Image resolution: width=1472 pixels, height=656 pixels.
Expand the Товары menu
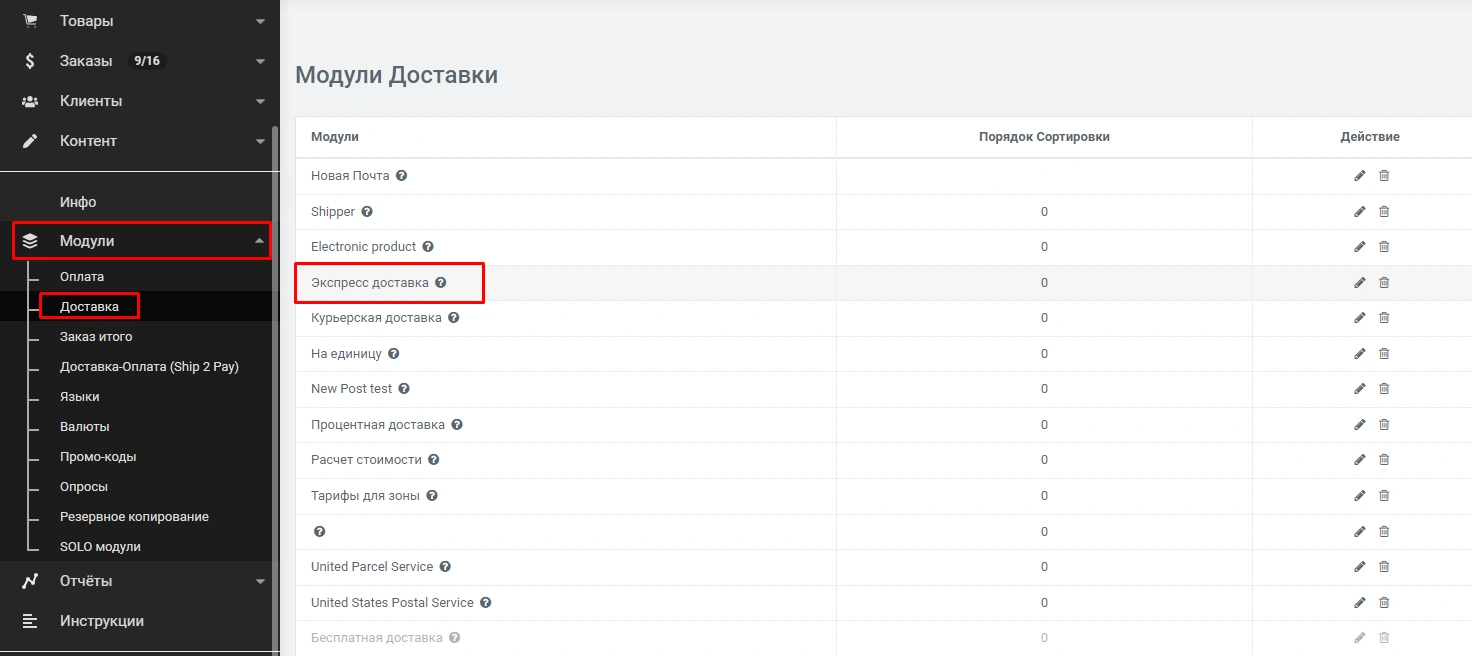[260, 21]
